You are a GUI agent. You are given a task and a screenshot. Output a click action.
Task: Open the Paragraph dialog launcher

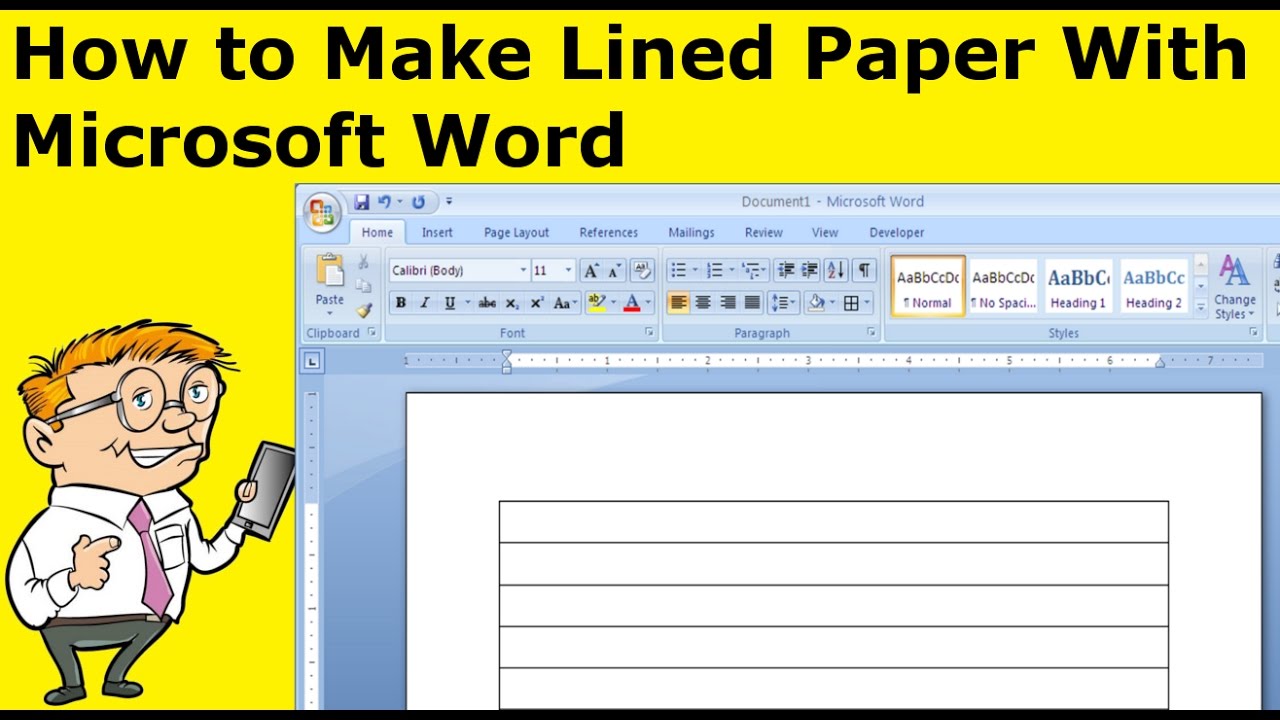(871, 332)
